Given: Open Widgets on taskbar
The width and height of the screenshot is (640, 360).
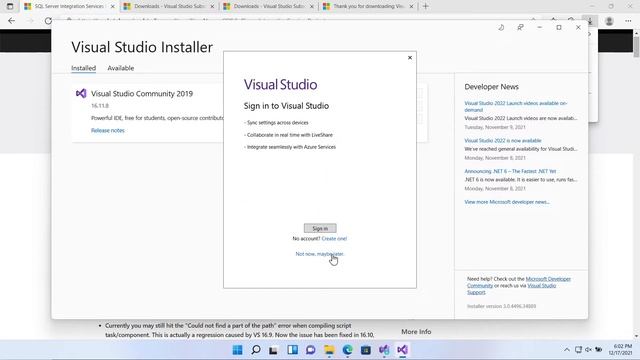Looking at the screenshot, I should point(292,350).
